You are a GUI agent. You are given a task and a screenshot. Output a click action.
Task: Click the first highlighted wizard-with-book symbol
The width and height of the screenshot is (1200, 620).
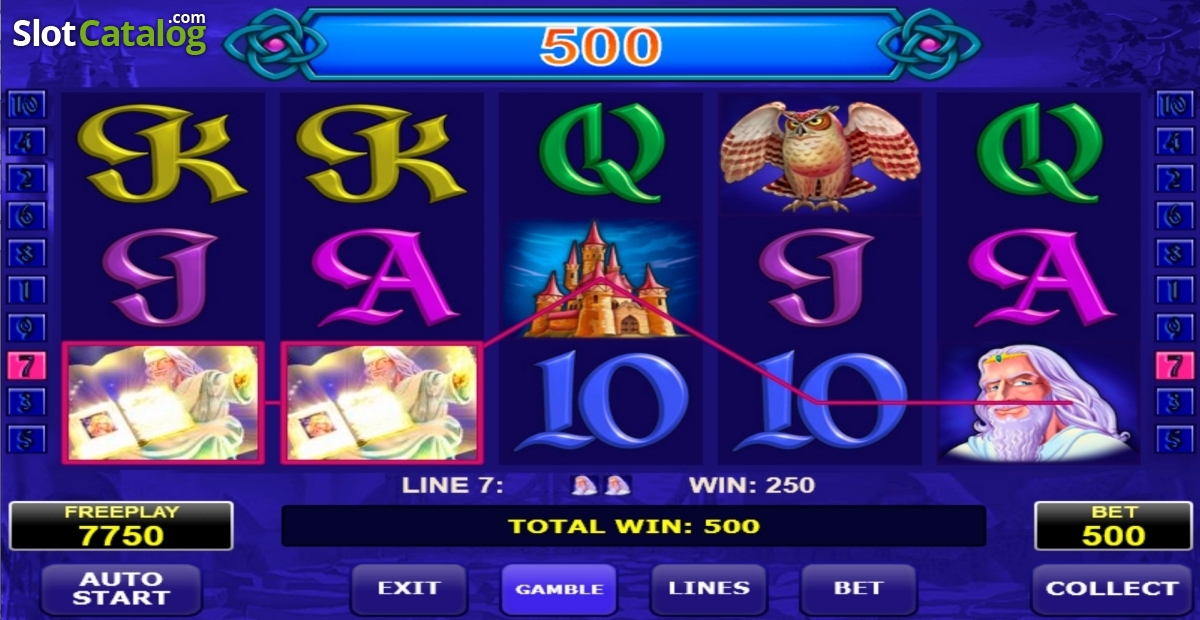coord(163,403)
